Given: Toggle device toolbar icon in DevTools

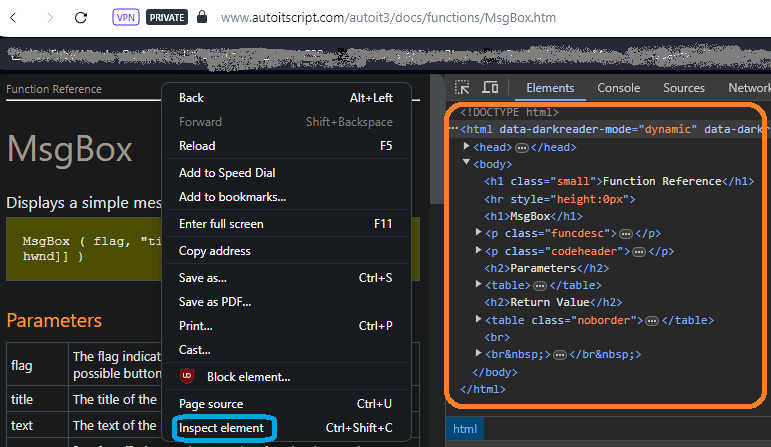Looking at the screenshot, I should (x=490, y=88).
